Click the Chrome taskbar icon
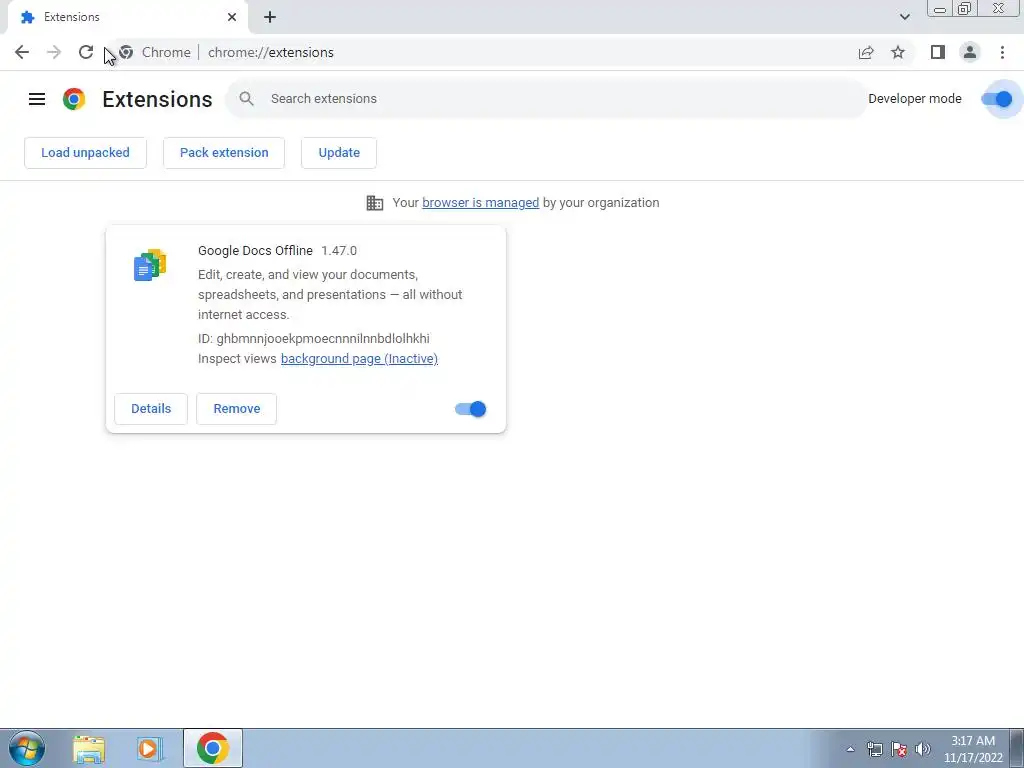Viewport: 1024px width, 768px height. click(x=212, y=748)
